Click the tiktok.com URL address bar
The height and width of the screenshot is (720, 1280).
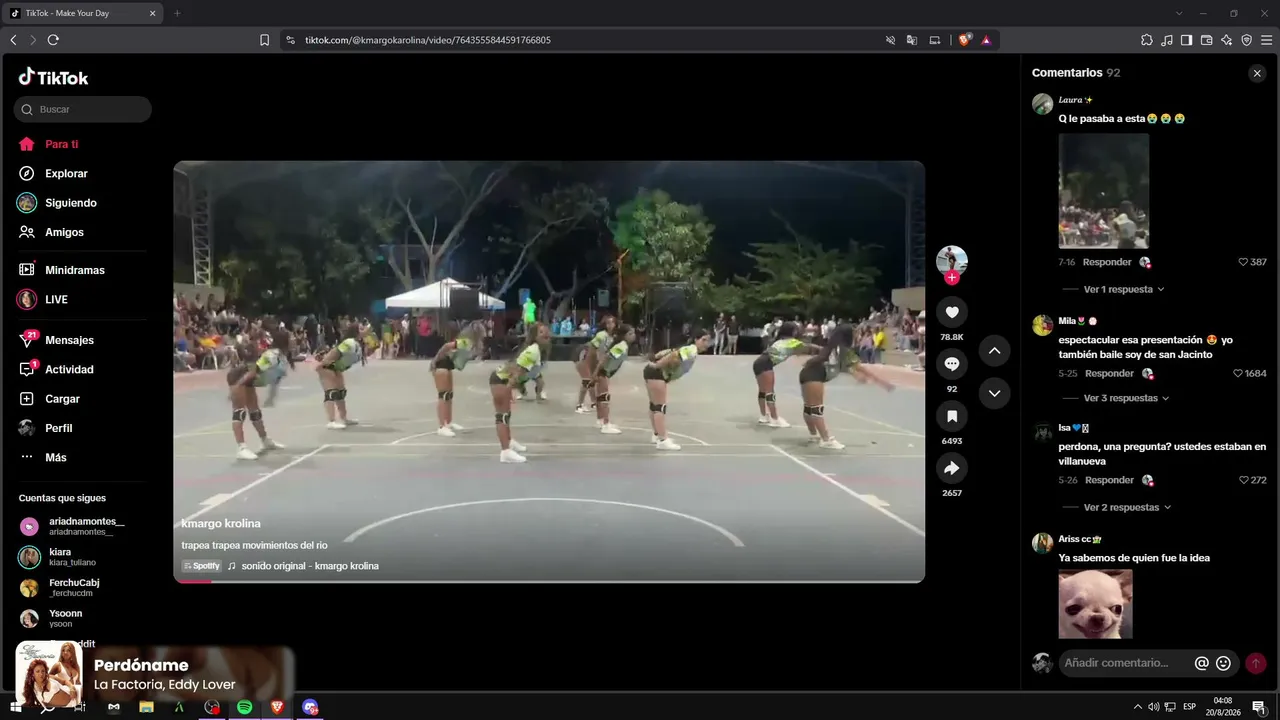428,40
